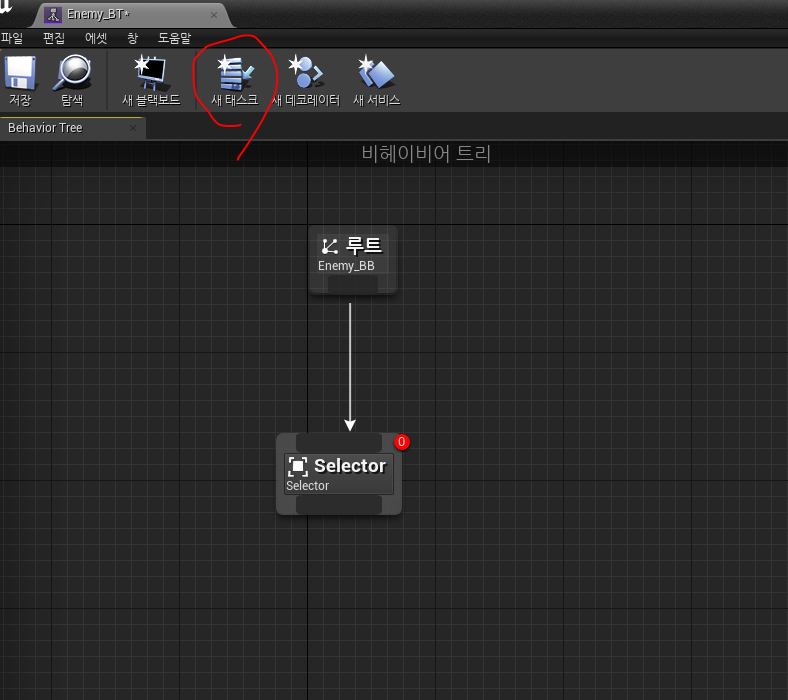Select the Root (루트) node
788x700 pixels.
(353, 260)
